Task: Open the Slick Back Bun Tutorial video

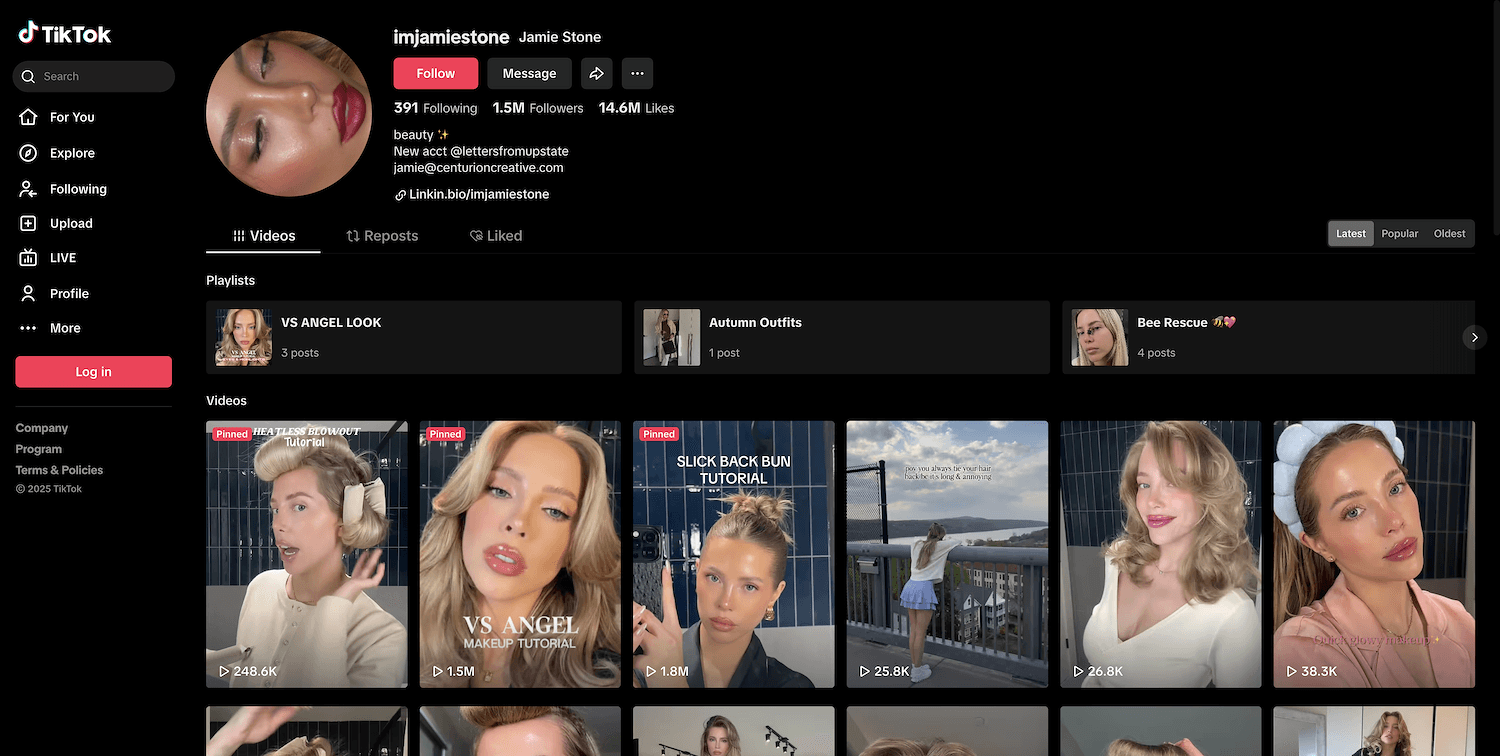Action: click(x=733, y=554)
